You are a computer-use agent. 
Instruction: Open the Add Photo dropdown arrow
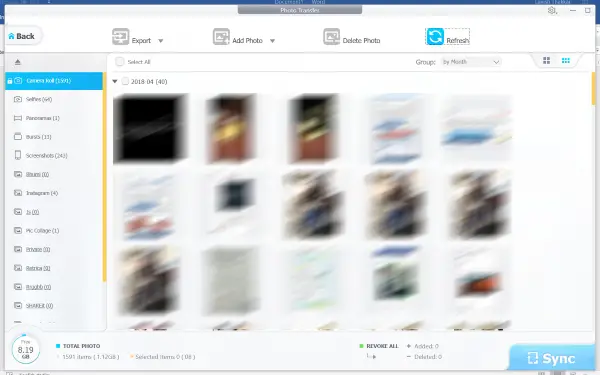[272, 41]
